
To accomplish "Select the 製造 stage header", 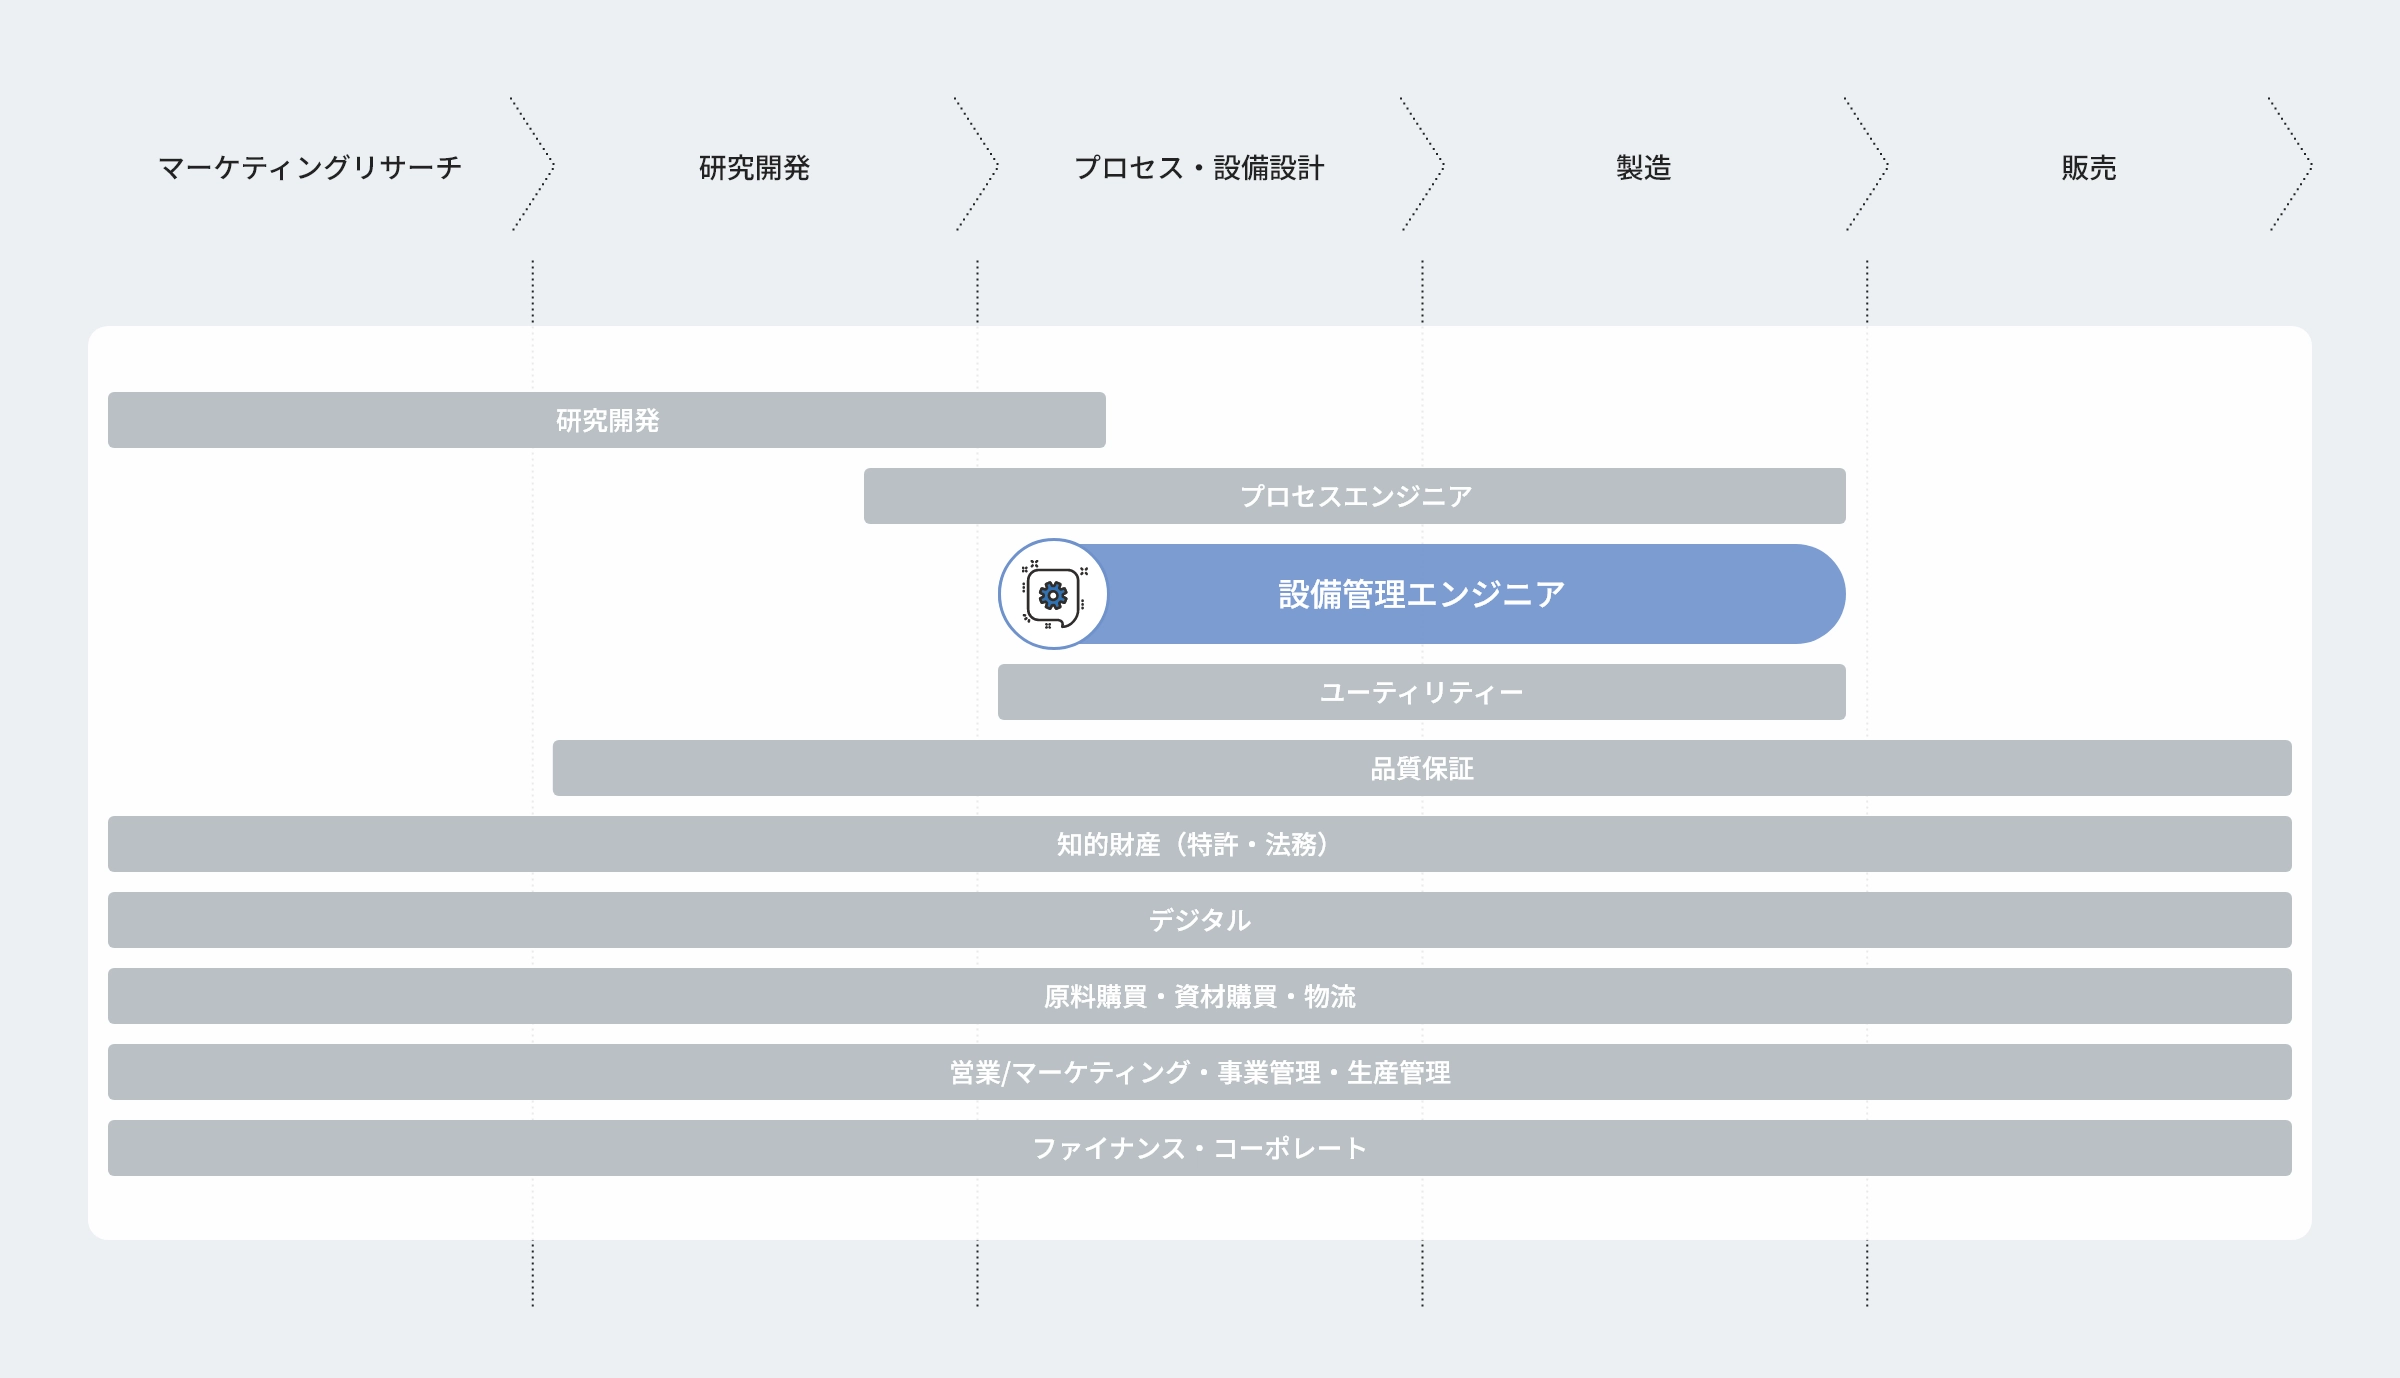I will [1644, 167].
